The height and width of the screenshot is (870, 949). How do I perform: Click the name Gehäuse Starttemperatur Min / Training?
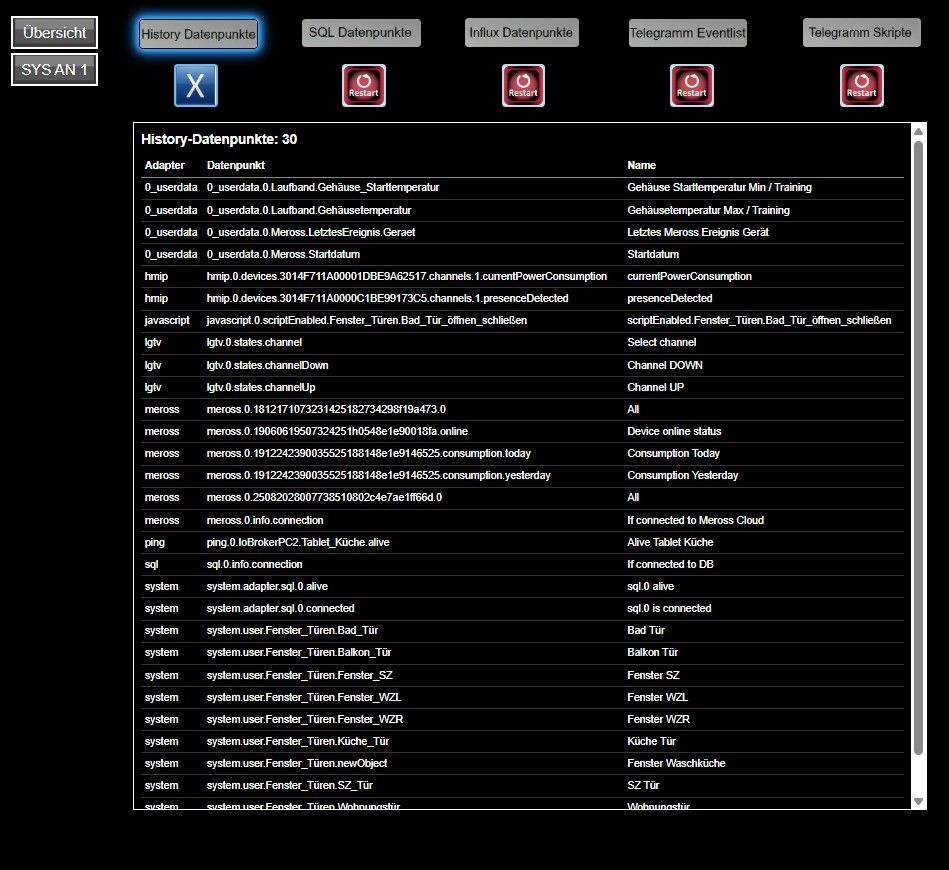(720, 188)
